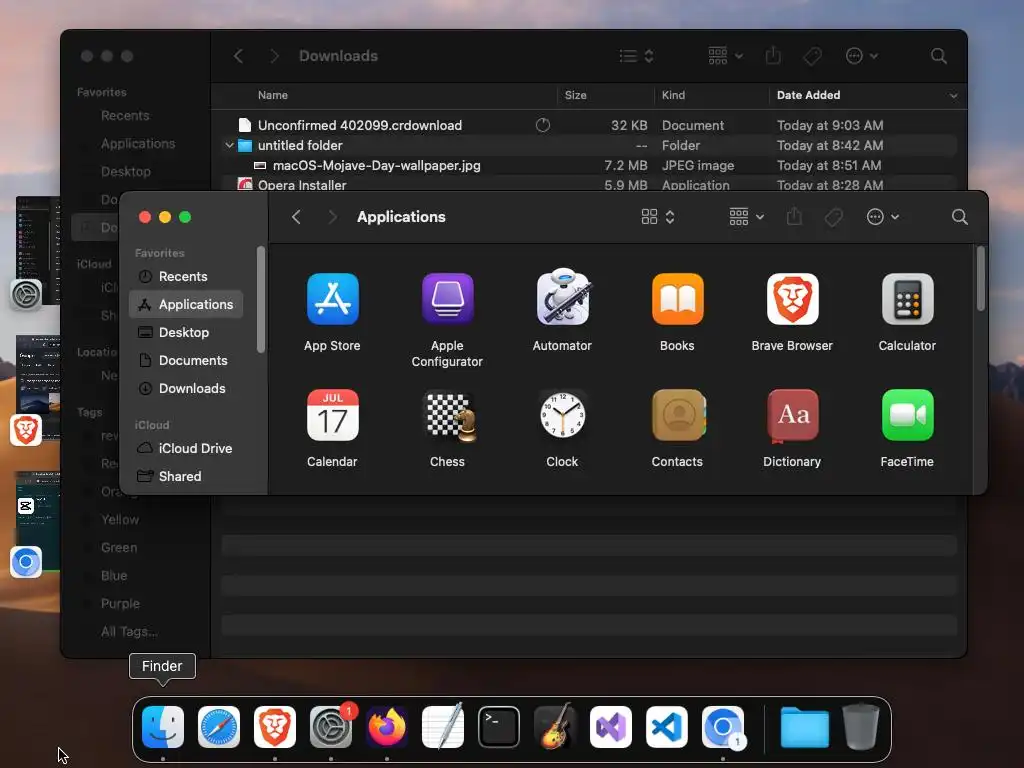Open icon view switcher in Applications toolbar
The height and width of the screenshot is (768, 1024).
(x=658, y=217)
